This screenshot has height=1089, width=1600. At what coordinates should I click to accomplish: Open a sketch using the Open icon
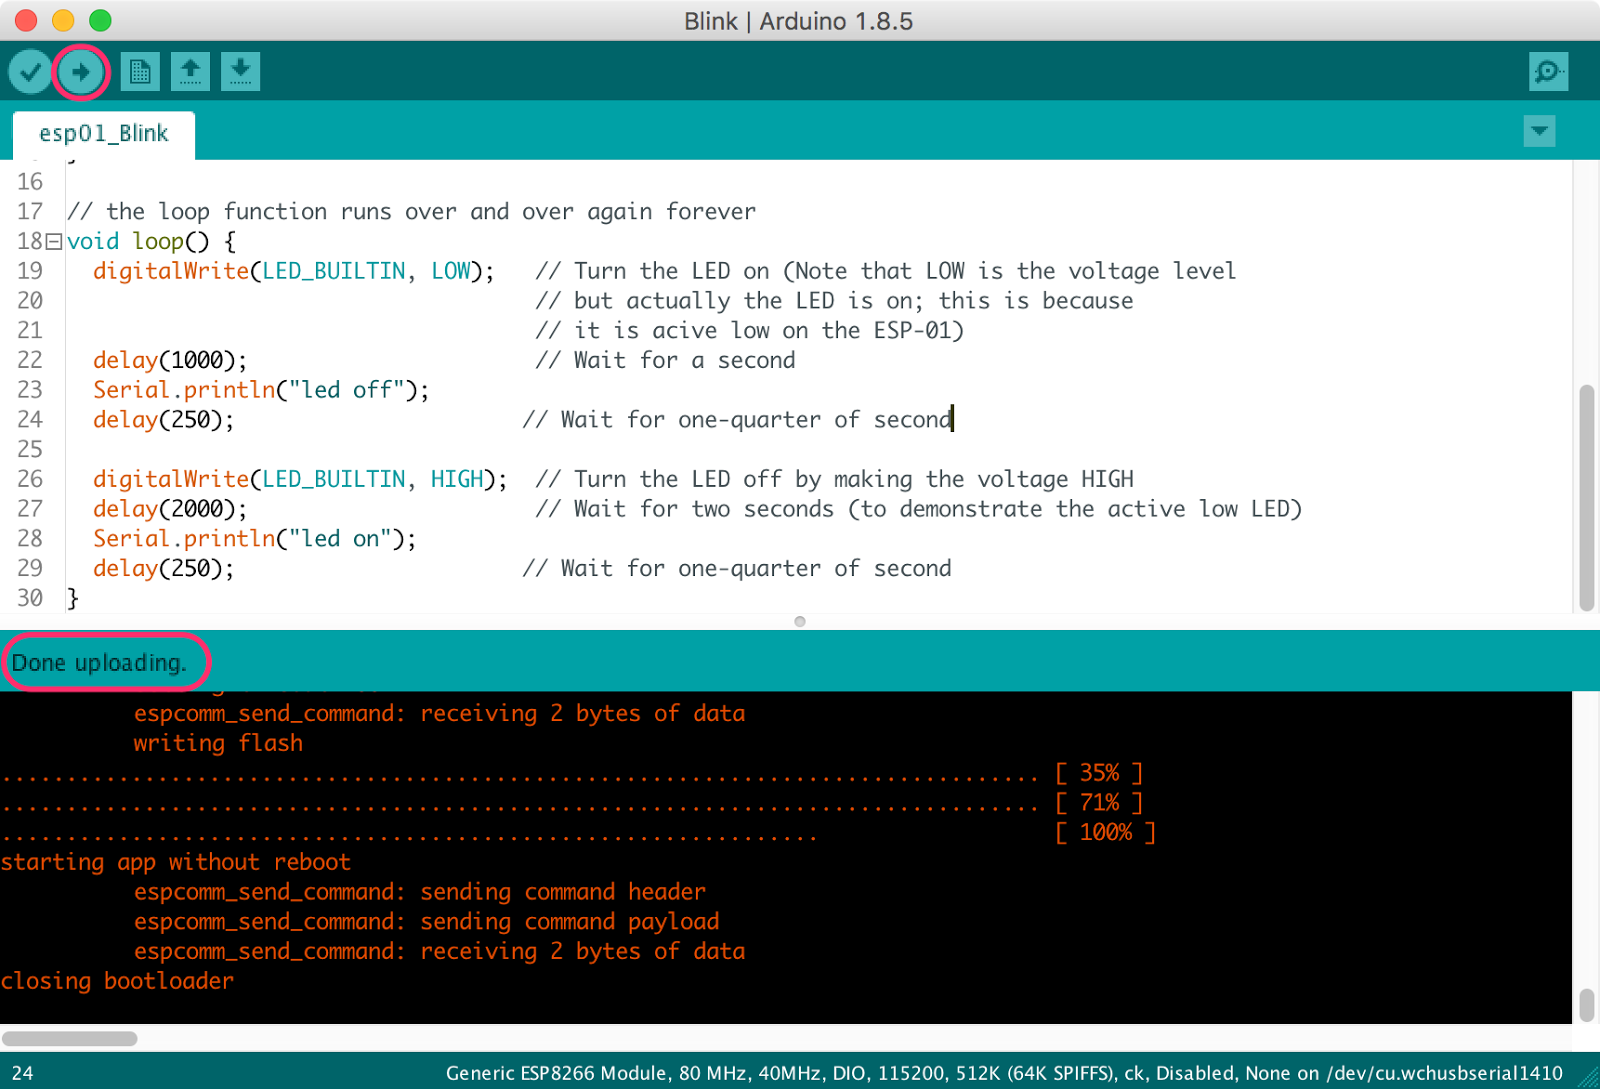(x=190, y=71)
